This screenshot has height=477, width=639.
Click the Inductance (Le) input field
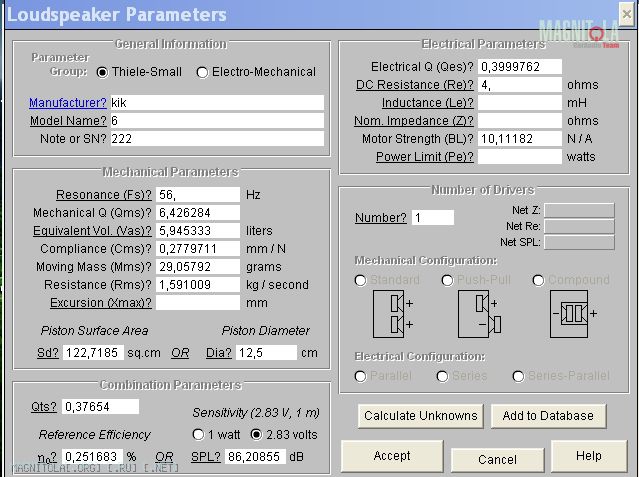[x=519, y=103]
